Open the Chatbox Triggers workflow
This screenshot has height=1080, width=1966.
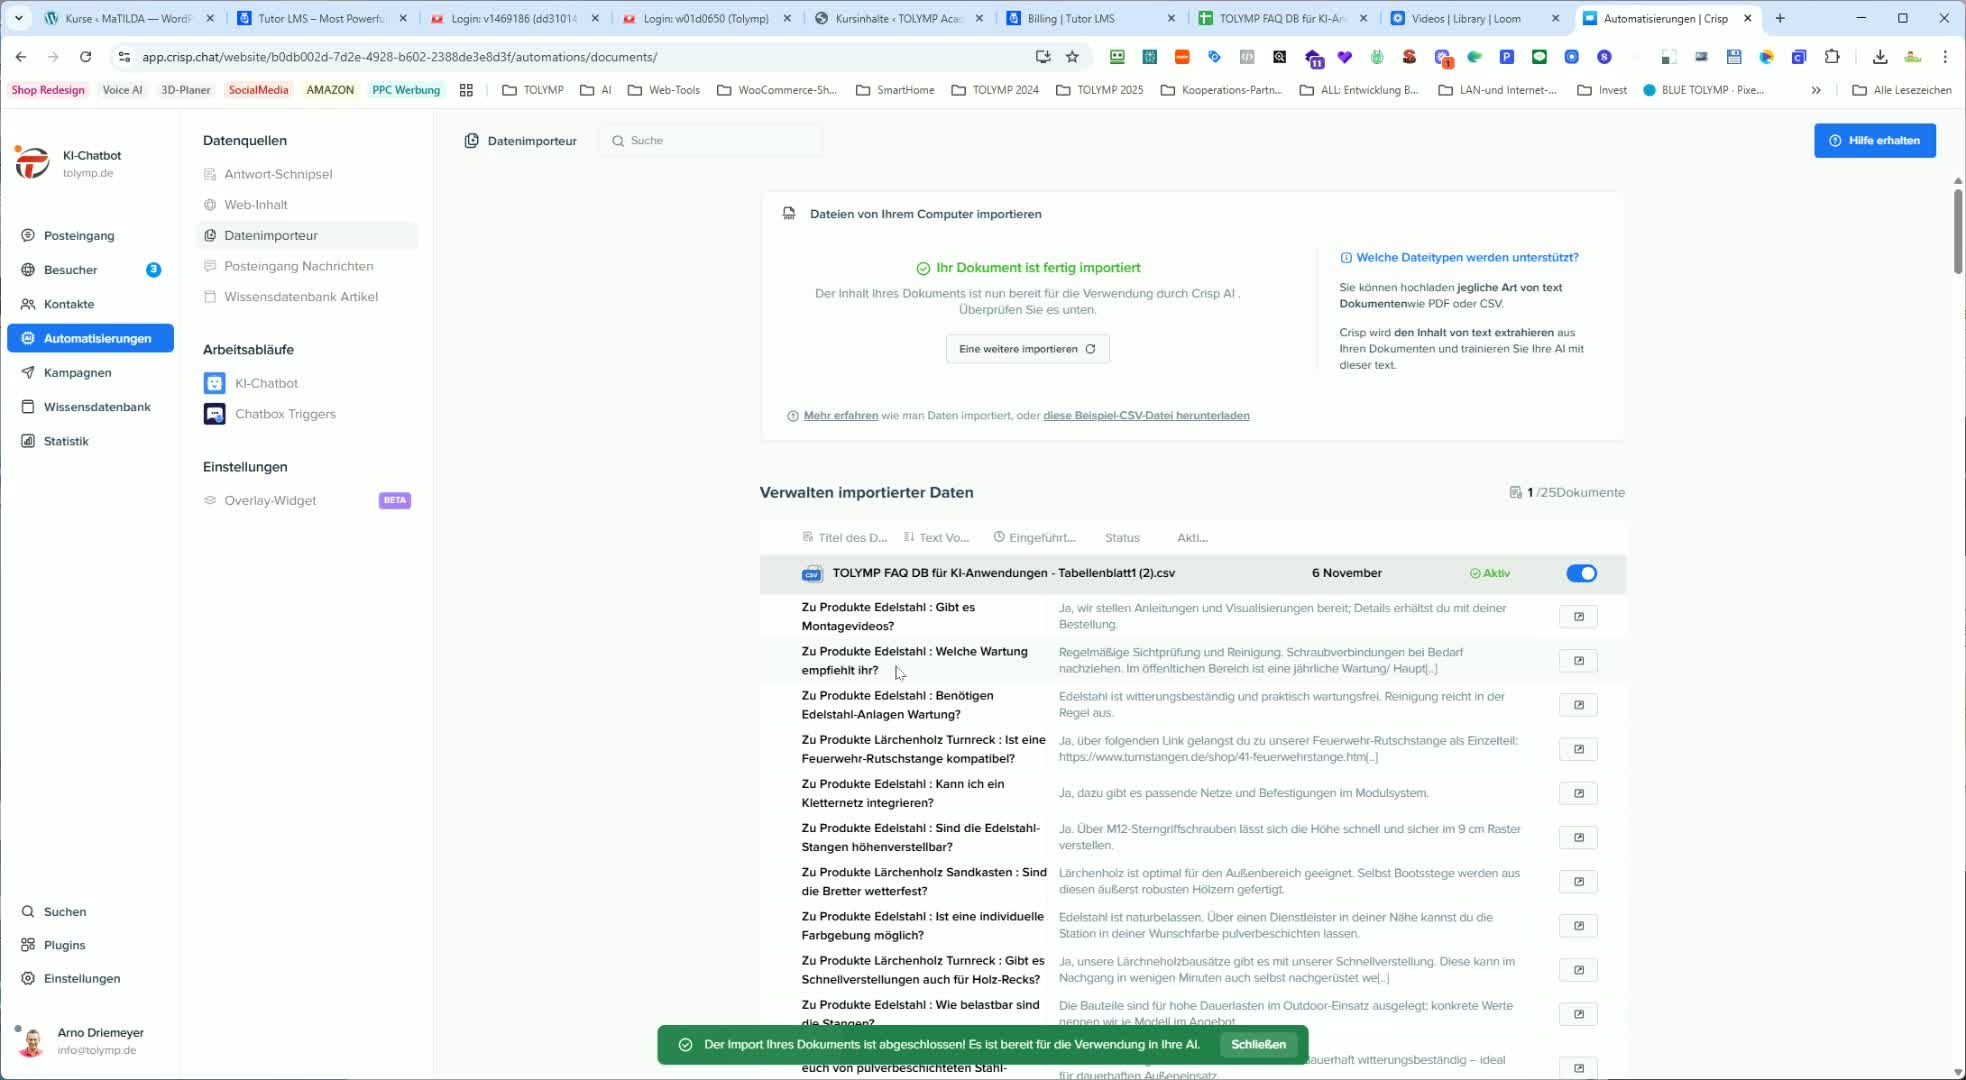click(x=284, y=414)
